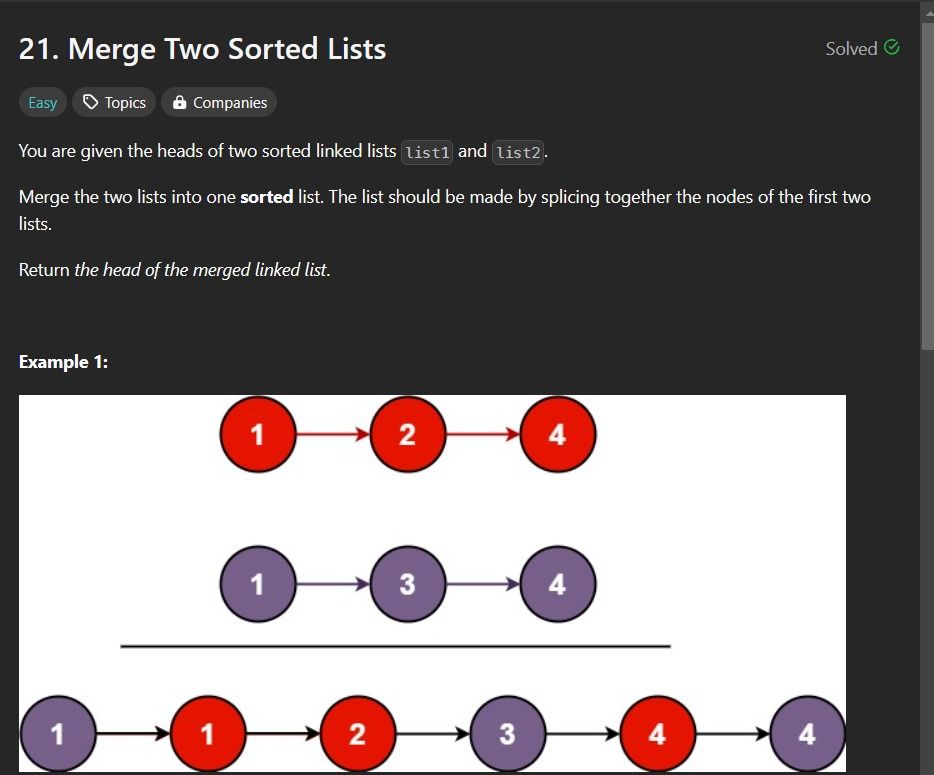
Task: Click the example linked list diagram image
Action: pyautogui.click(x=432, y=583)
